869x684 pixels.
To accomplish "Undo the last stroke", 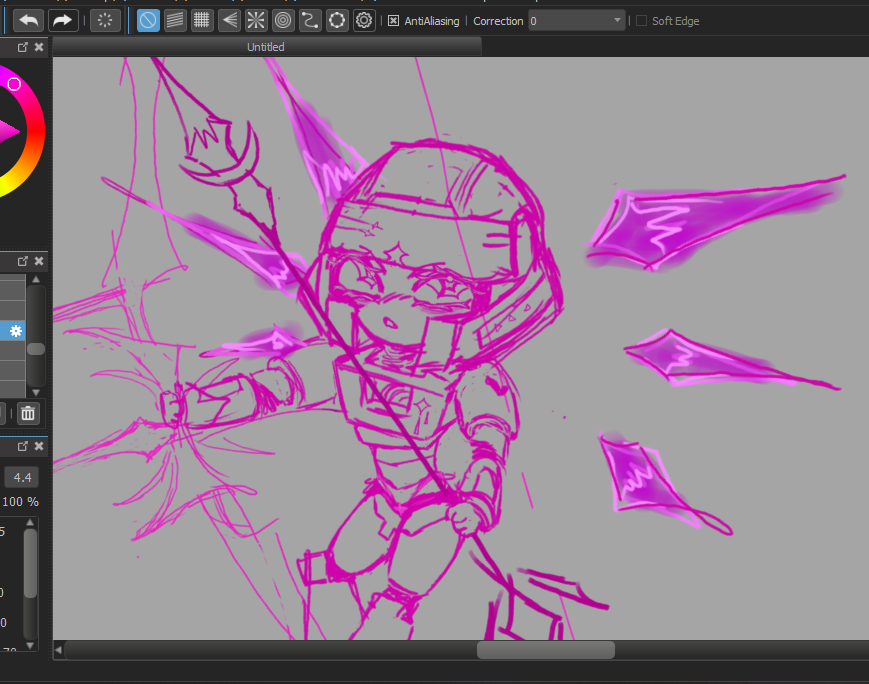I will pyautogui.click(x=28, y=21).
